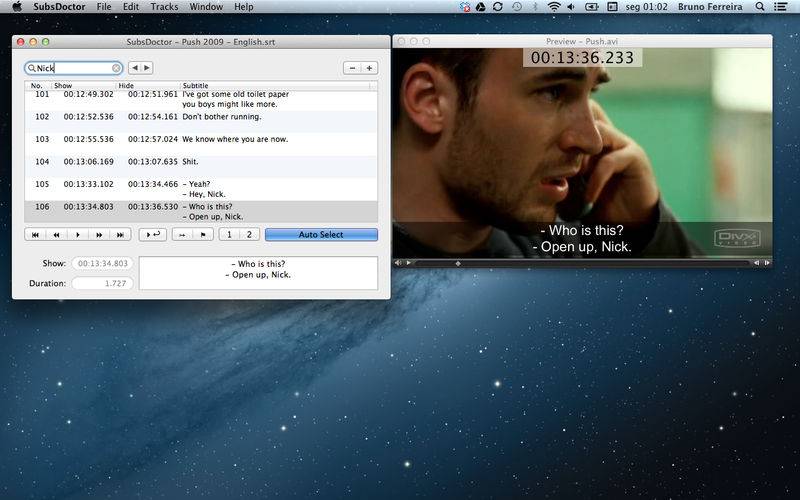The height and width of the screenshot is (500, 800).
Task: Click the sync arrows menu bar icon
Action: 498,7
